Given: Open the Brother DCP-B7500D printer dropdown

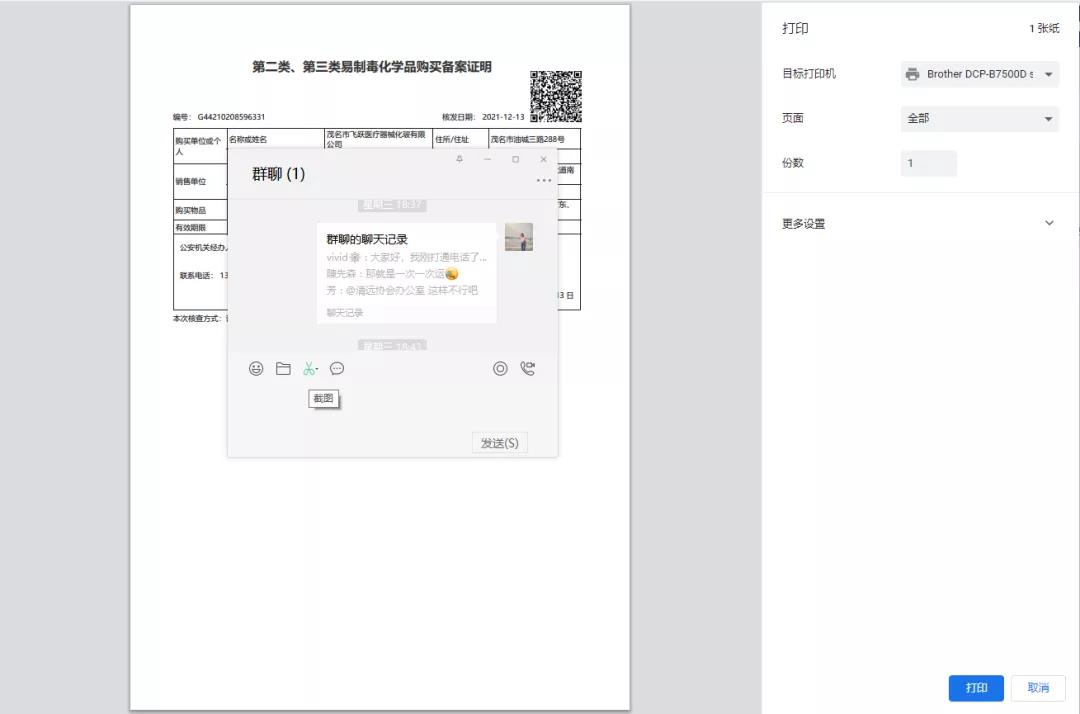Looking at the screenshot, I should coord(979,74).
